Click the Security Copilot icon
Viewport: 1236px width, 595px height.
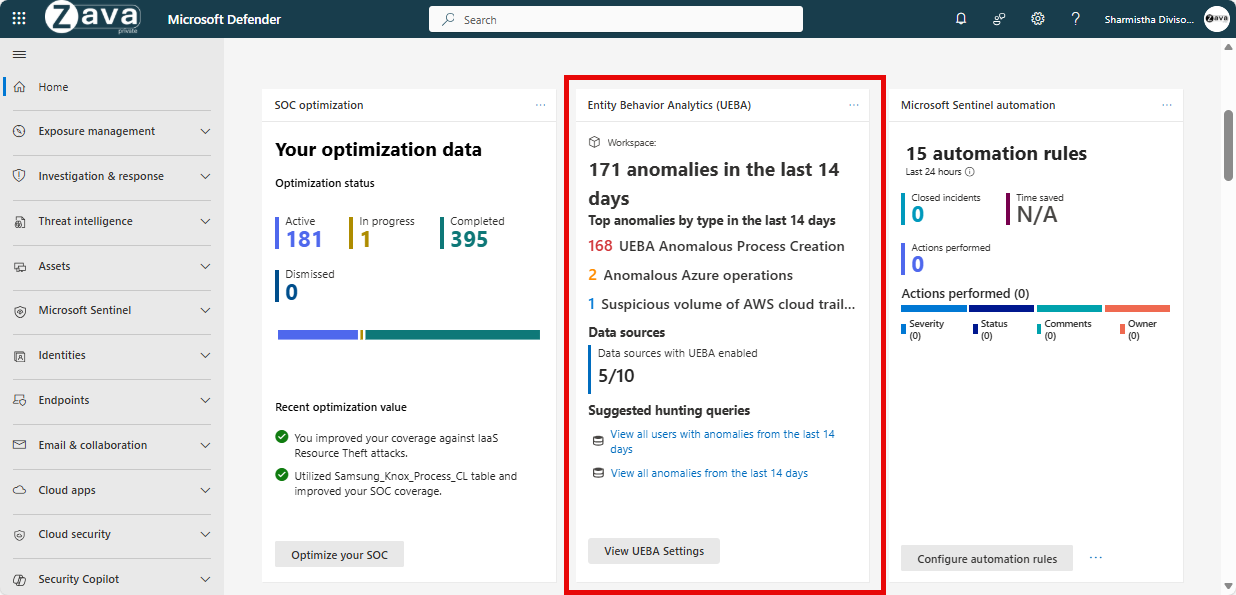coord(19,579)
